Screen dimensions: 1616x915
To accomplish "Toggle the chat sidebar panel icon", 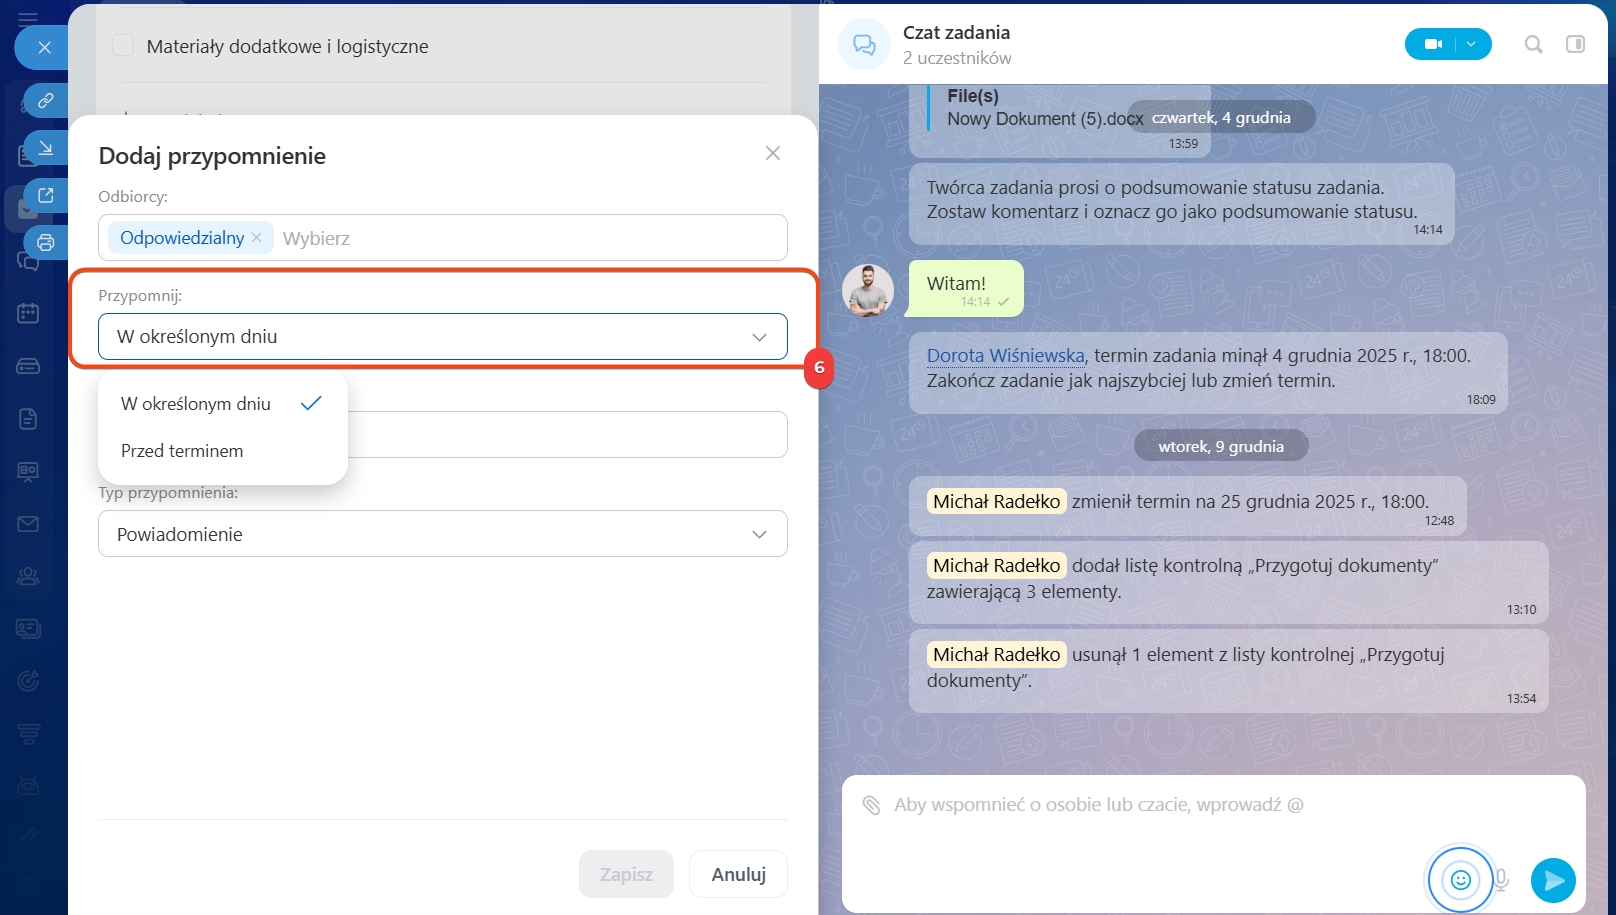I will coord(1575,44).
